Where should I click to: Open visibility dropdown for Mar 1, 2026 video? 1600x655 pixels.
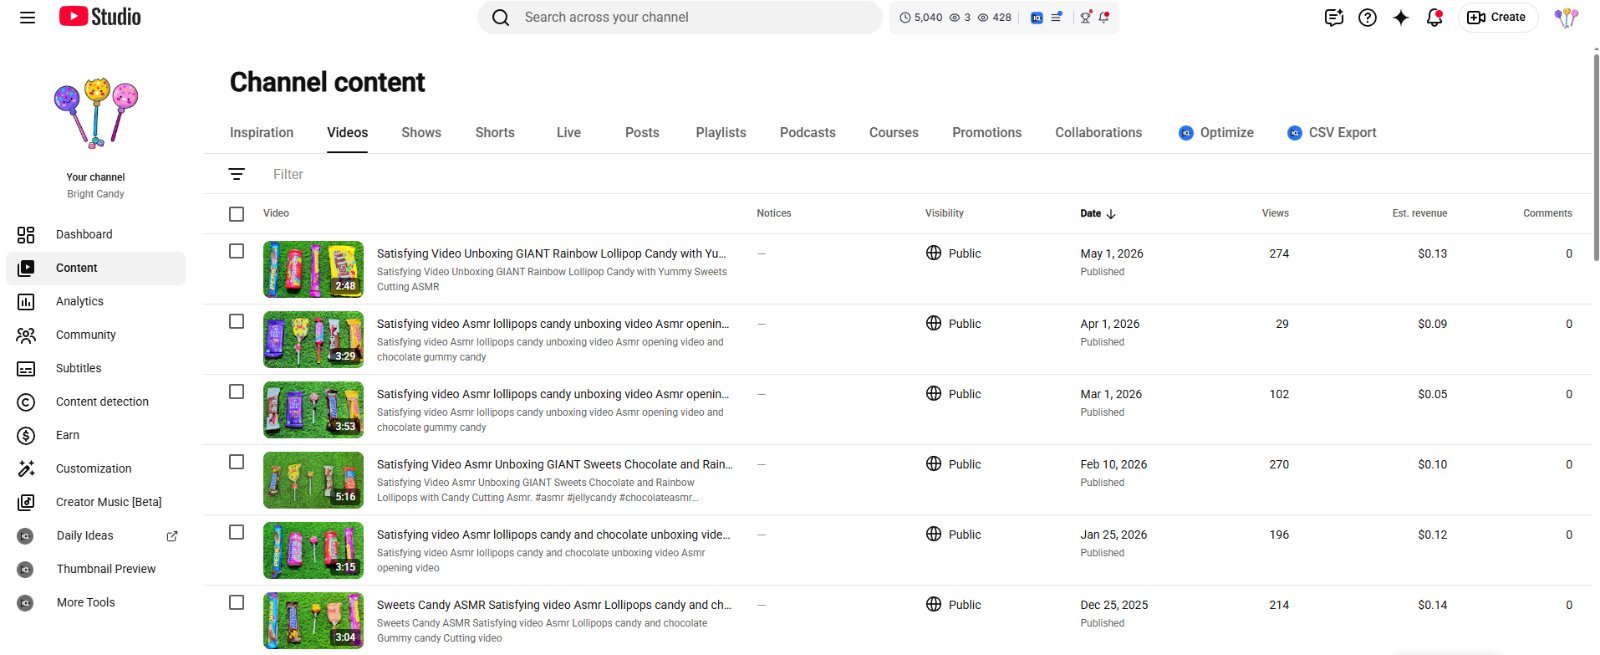pos(954,394)
